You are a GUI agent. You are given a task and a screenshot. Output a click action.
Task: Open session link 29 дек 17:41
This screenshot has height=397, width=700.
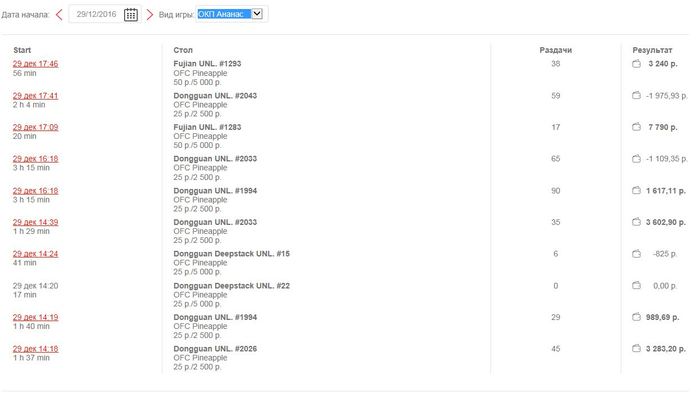click(35, 96)
